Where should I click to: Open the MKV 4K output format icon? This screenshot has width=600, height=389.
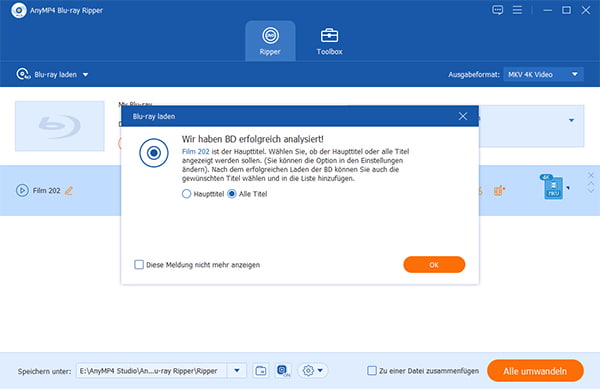click(x=553, y=187)
